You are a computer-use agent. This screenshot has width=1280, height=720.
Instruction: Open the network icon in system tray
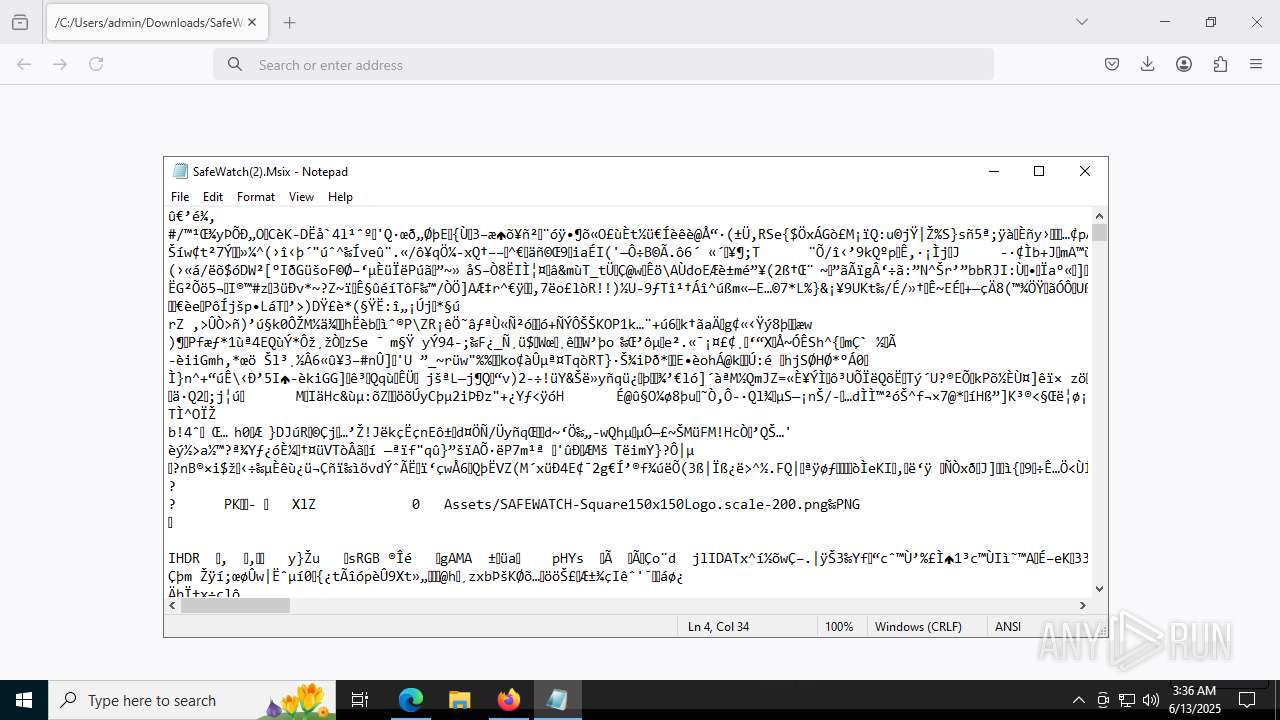click(1127, 700)
